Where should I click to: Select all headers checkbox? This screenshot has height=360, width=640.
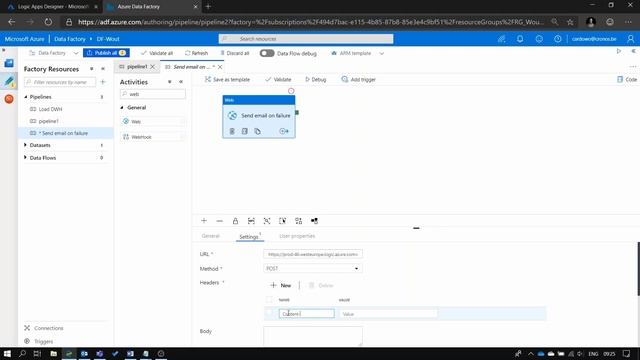269,300
